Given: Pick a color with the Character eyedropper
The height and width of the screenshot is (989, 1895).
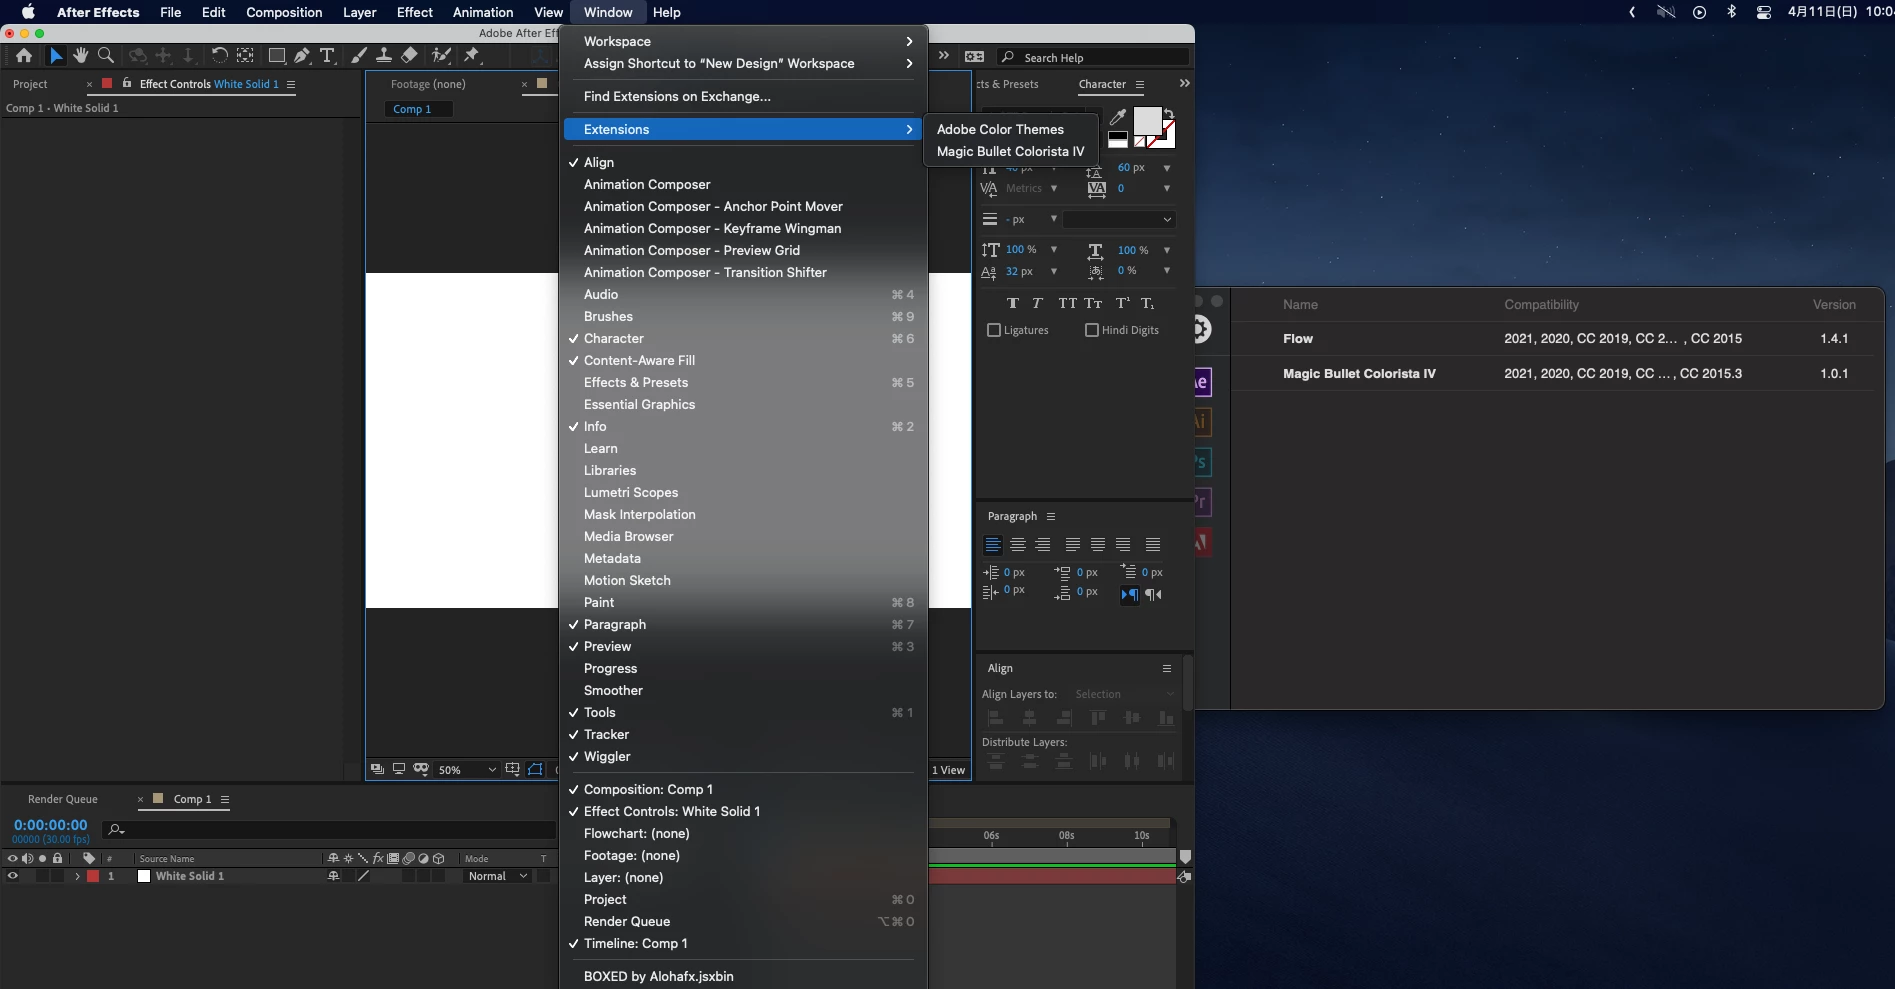Looking at the screenshot, I should click(x=1118, y=117).
